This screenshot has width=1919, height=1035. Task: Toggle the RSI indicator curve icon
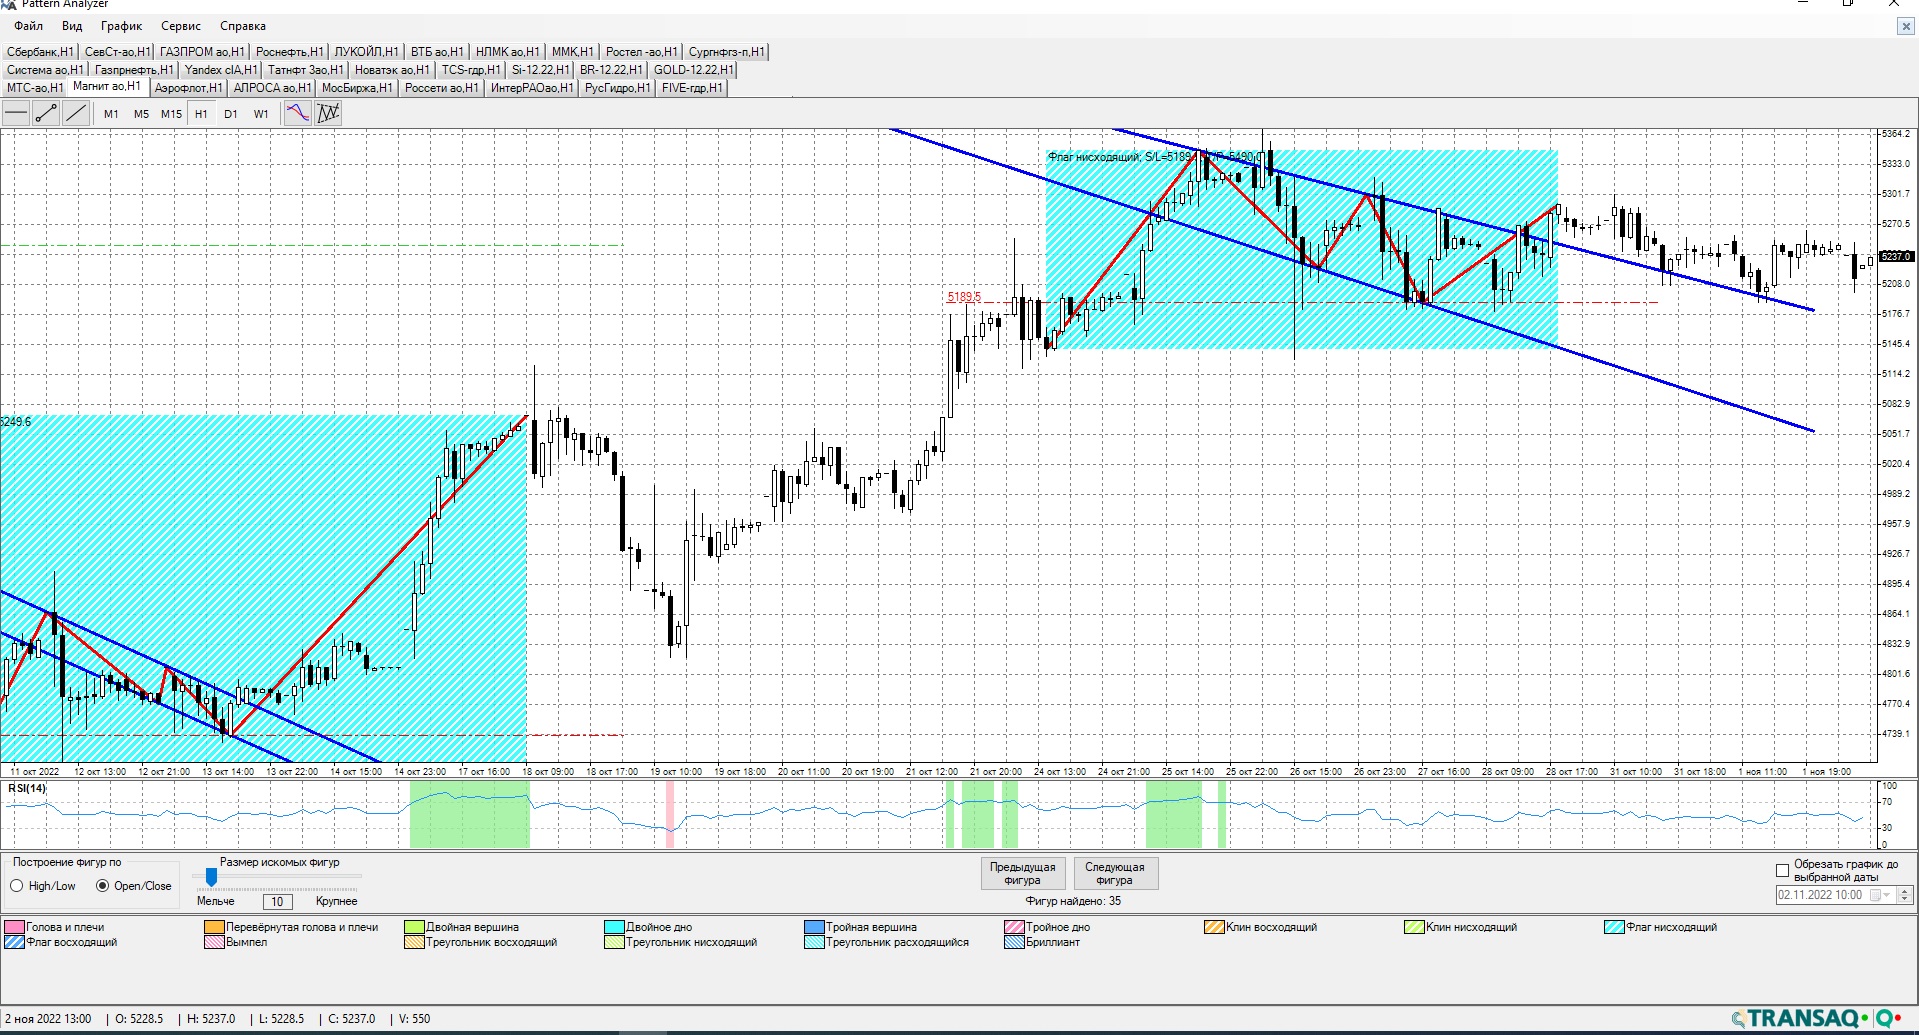tap(298, 114)
